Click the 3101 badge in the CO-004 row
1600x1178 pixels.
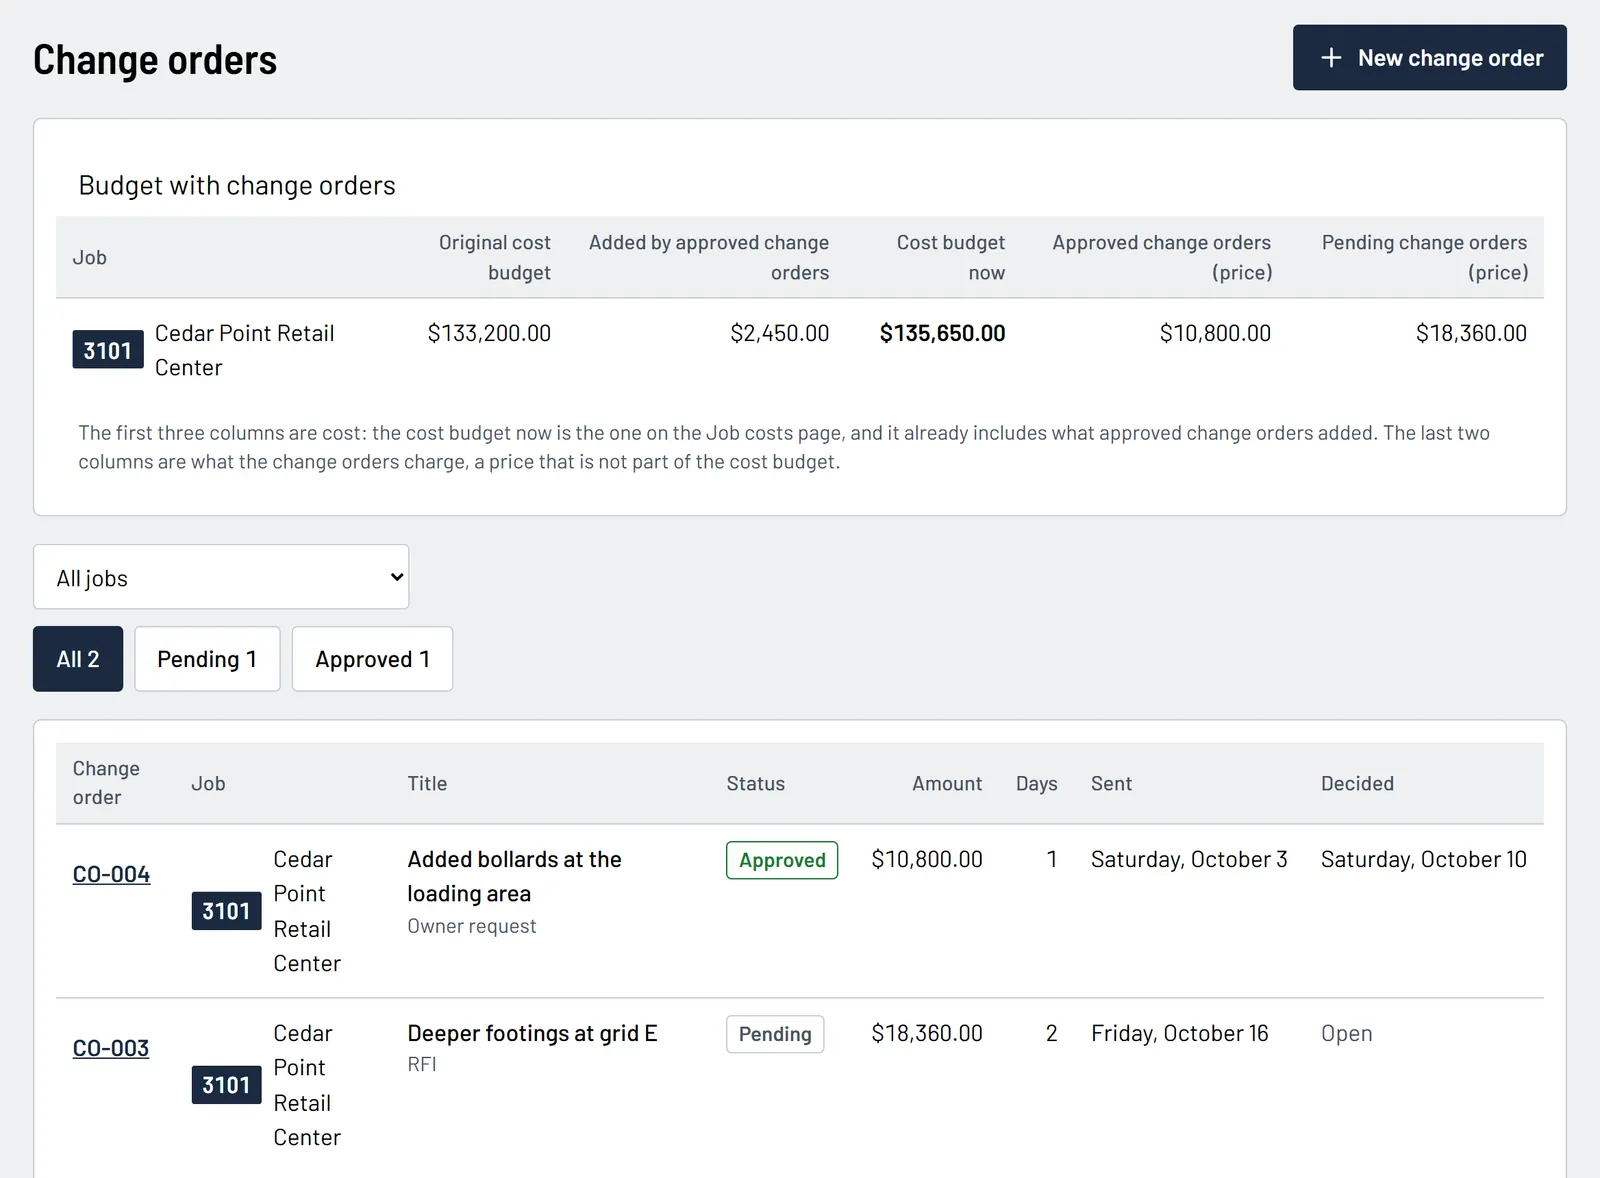pyautogui.click(x=227, y=911)
